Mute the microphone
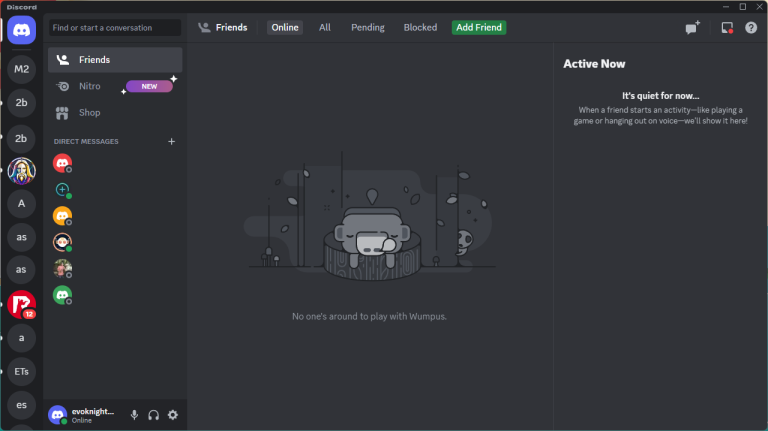Screen dimensions: 768x431 tap(134, 415)
